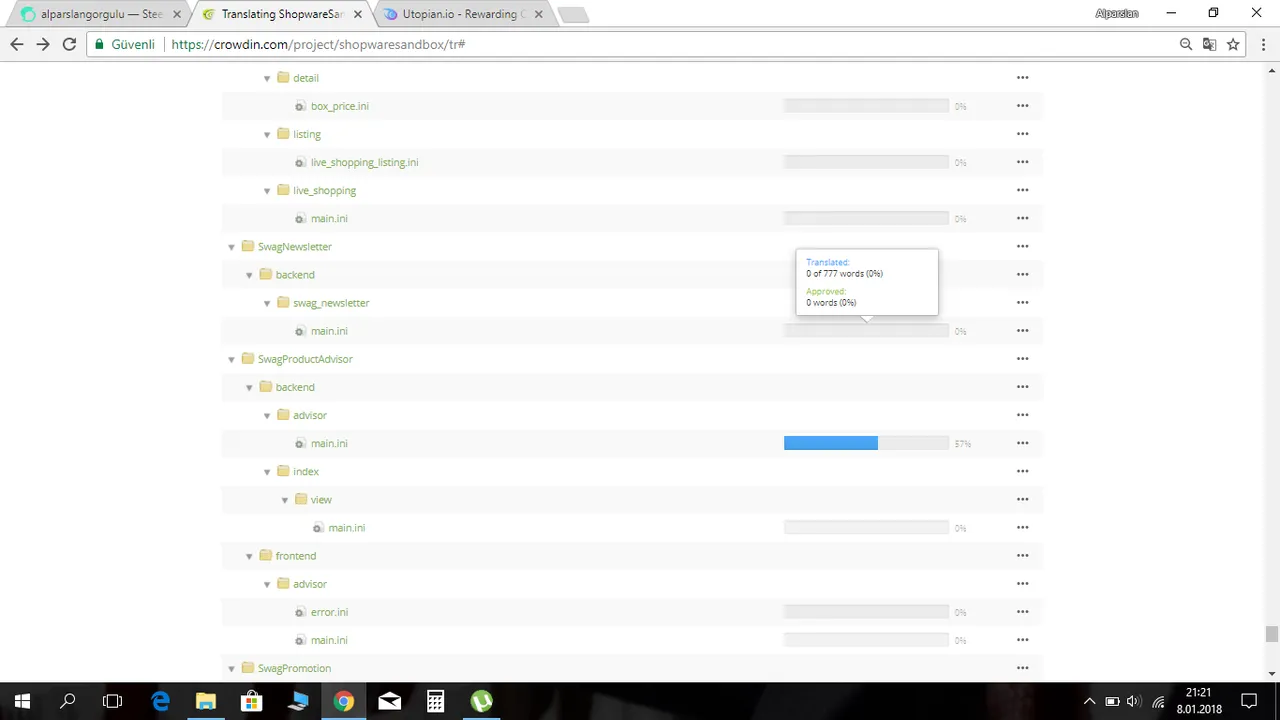The height and width of the screenshot is (720, 1280).
Task: Open options dots for error.ini row
Action: [x=1022, y=612]
